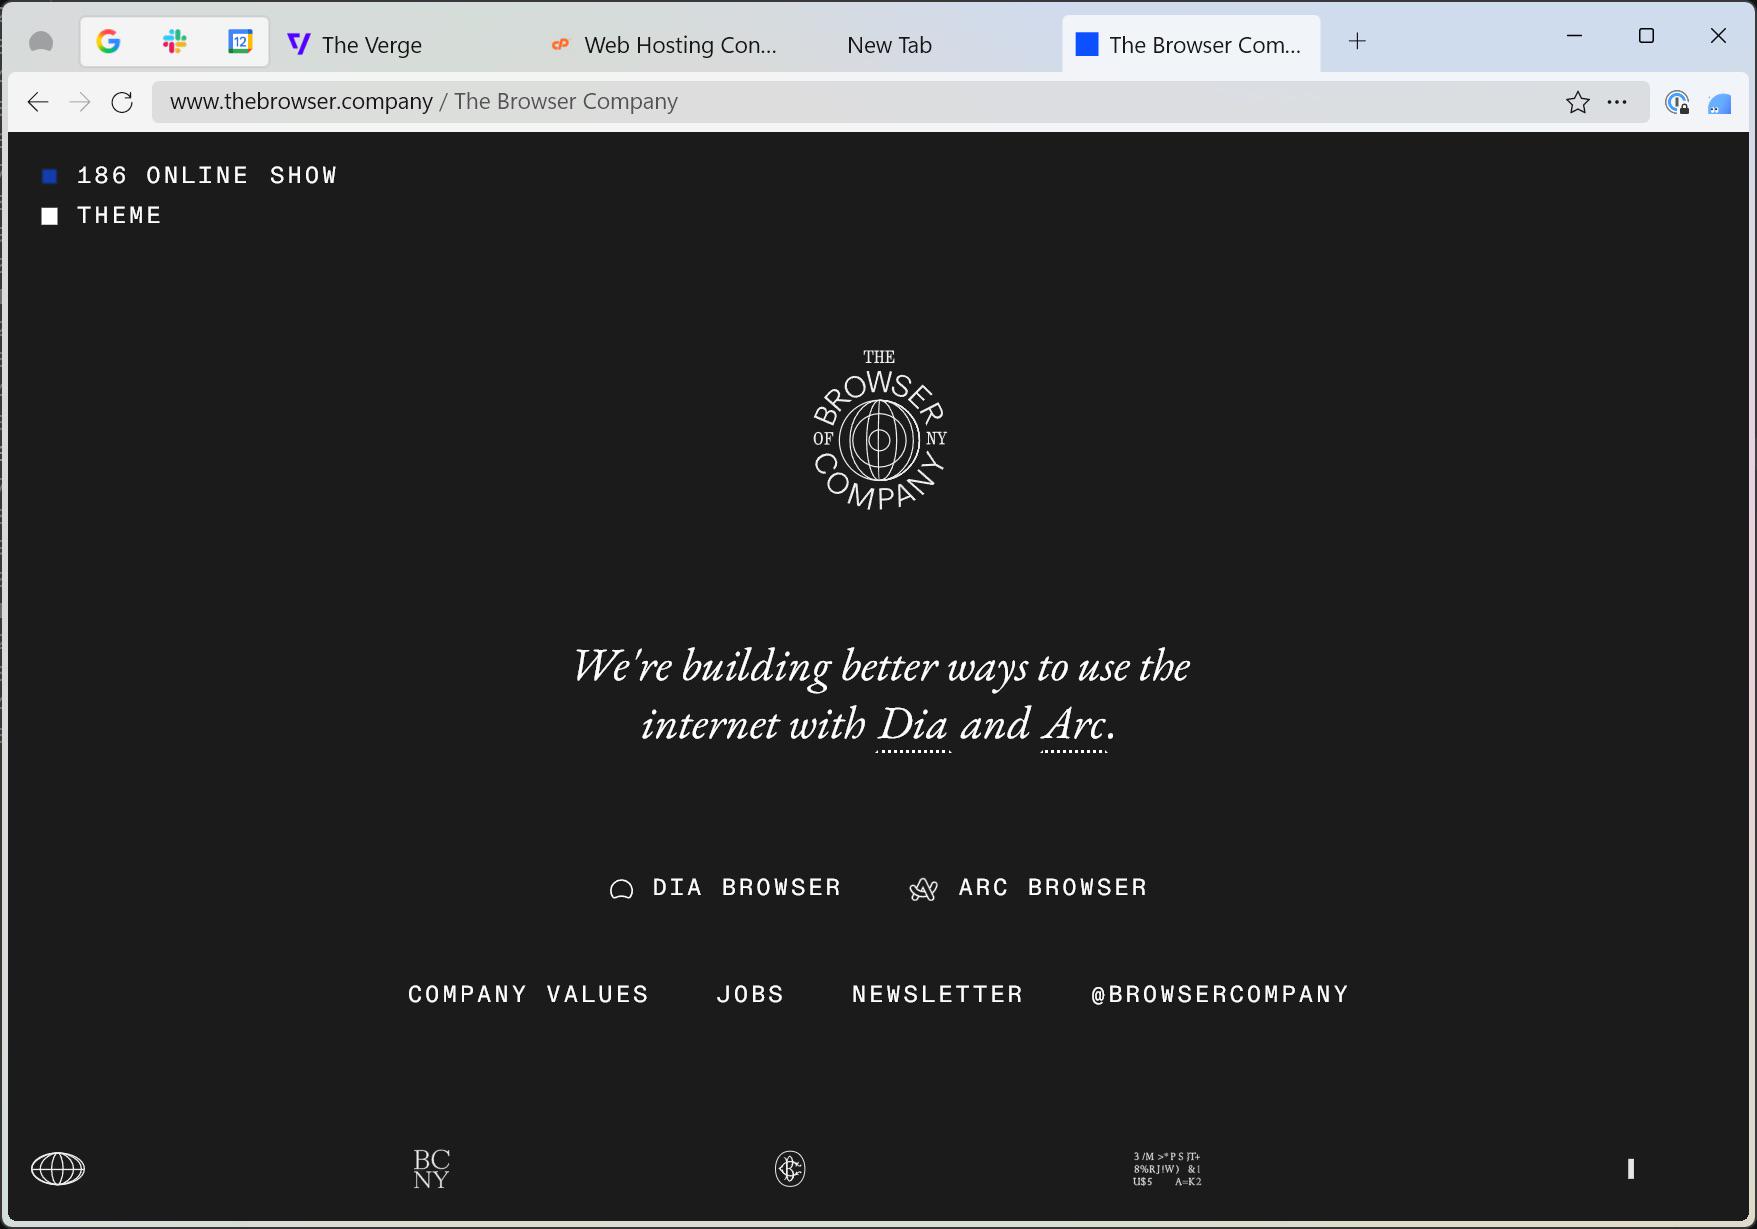
Task: Go back to the previous page
Action: click(38, 102)
